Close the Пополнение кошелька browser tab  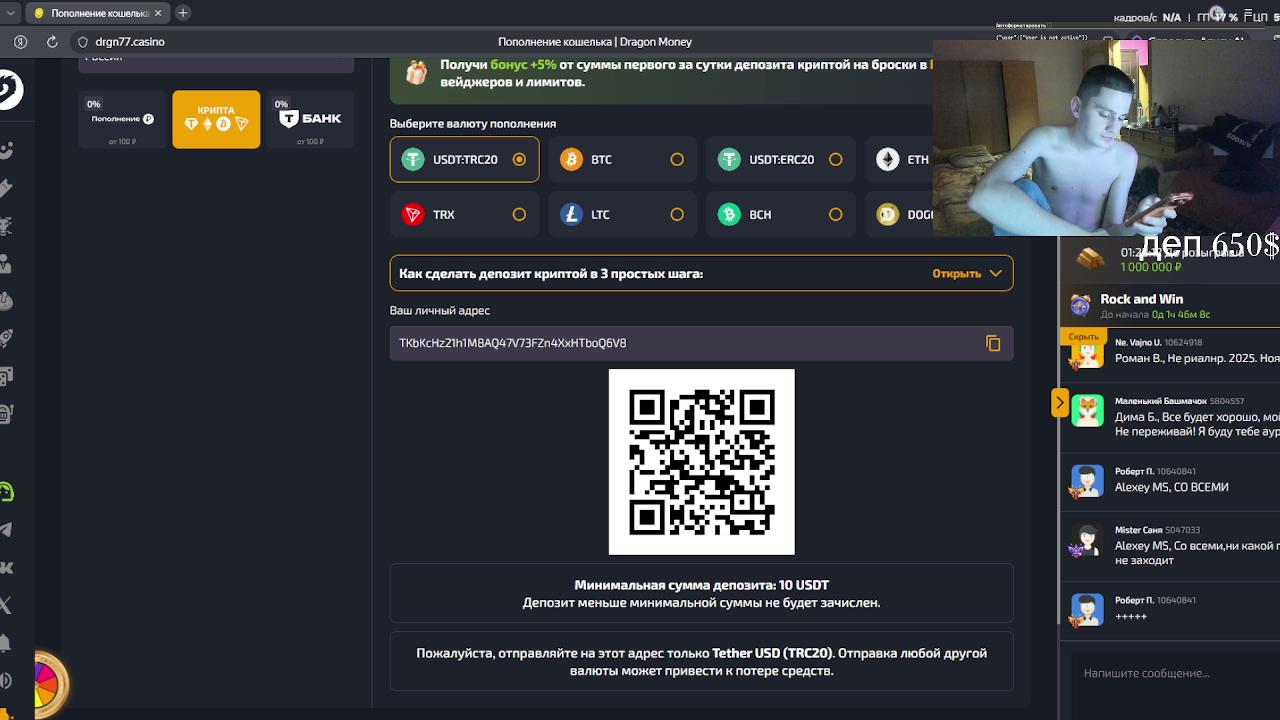click(158, 13)
